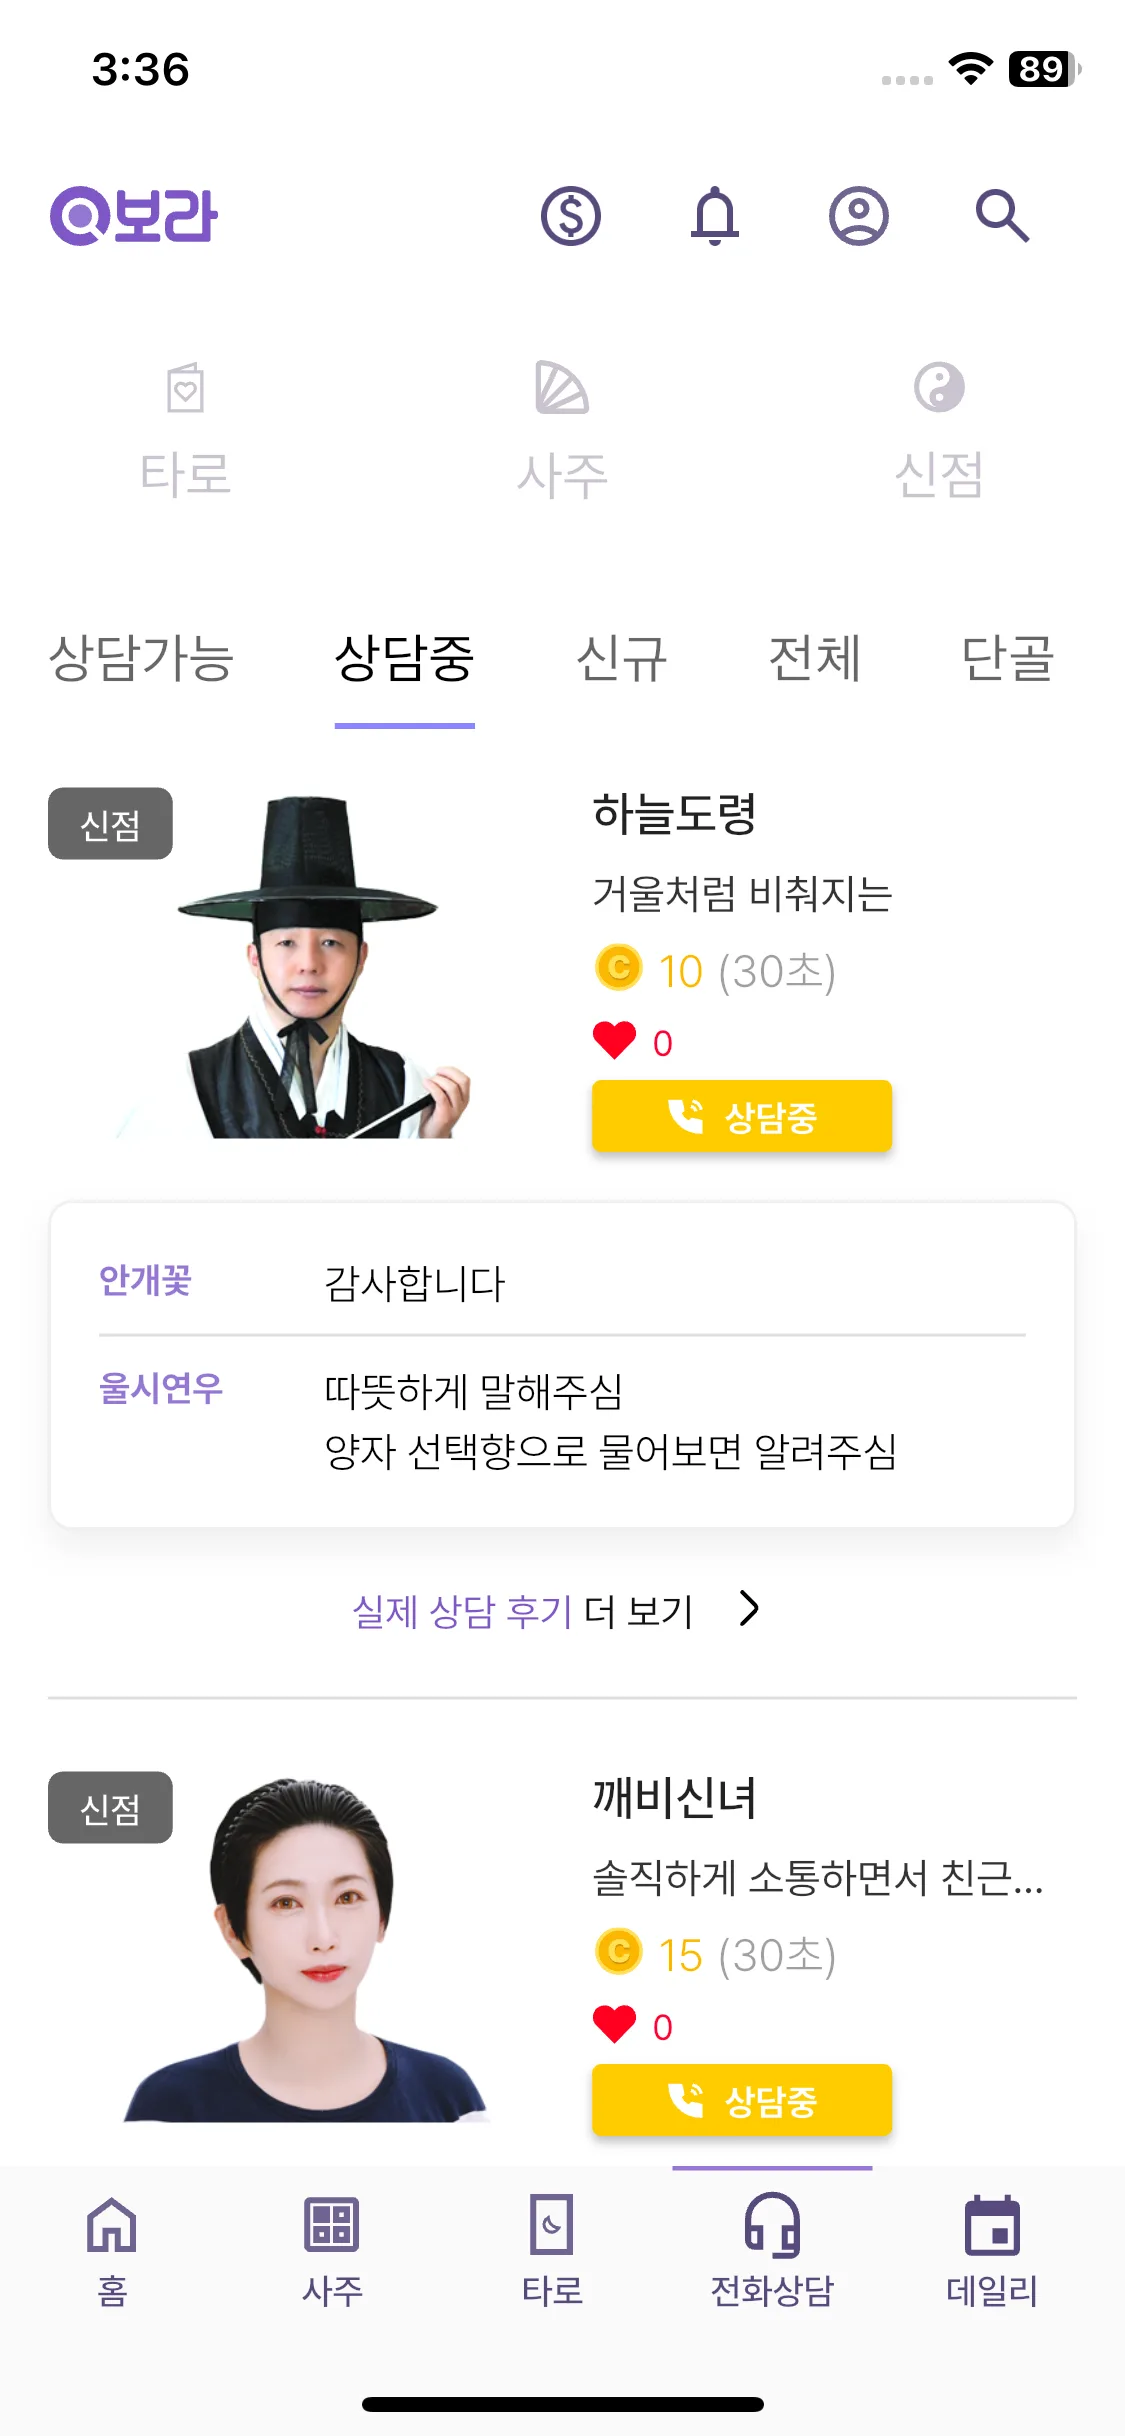Switch to the 단골 tab
Viewport: 1125px width, 2436px height.
tap(1007, 659)
